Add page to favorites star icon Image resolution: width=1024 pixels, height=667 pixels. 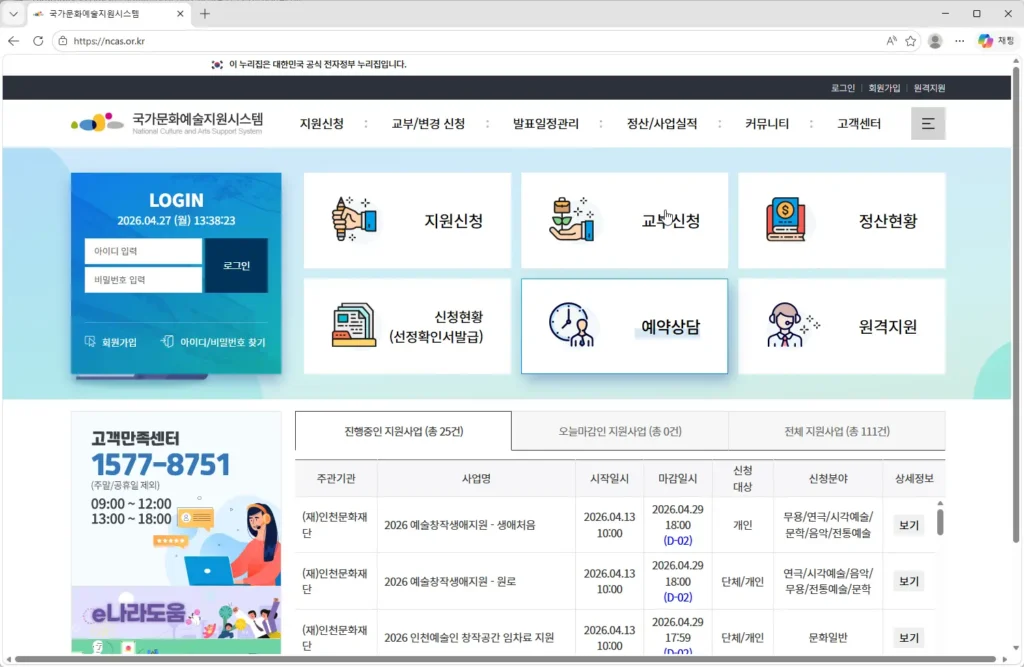tap(910, 41)
